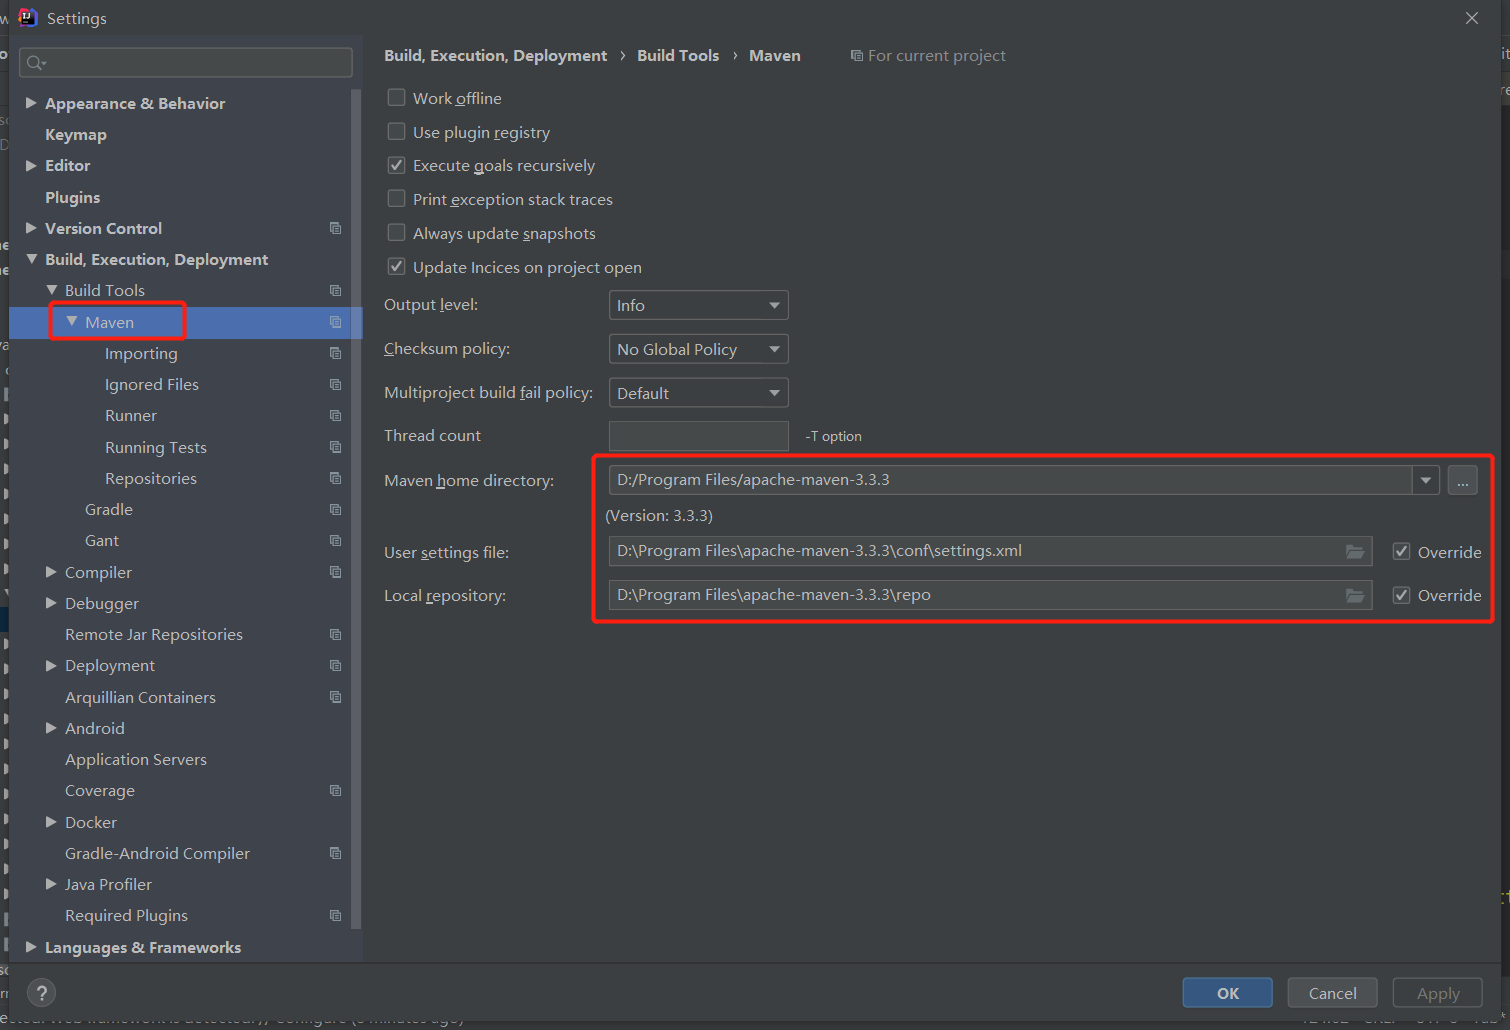
Task: Click project-level icon next to Running Tests
Action: 336,447
